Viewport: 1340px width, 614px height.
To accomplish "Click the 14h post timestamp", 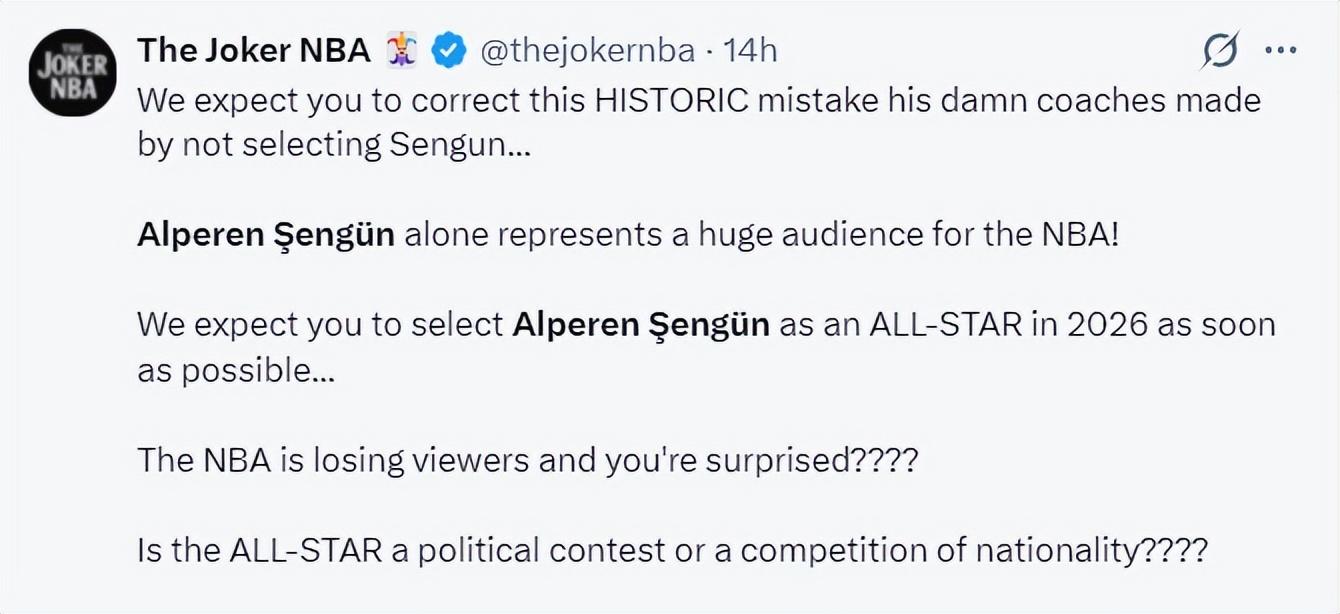I will (x=750, y=50).
